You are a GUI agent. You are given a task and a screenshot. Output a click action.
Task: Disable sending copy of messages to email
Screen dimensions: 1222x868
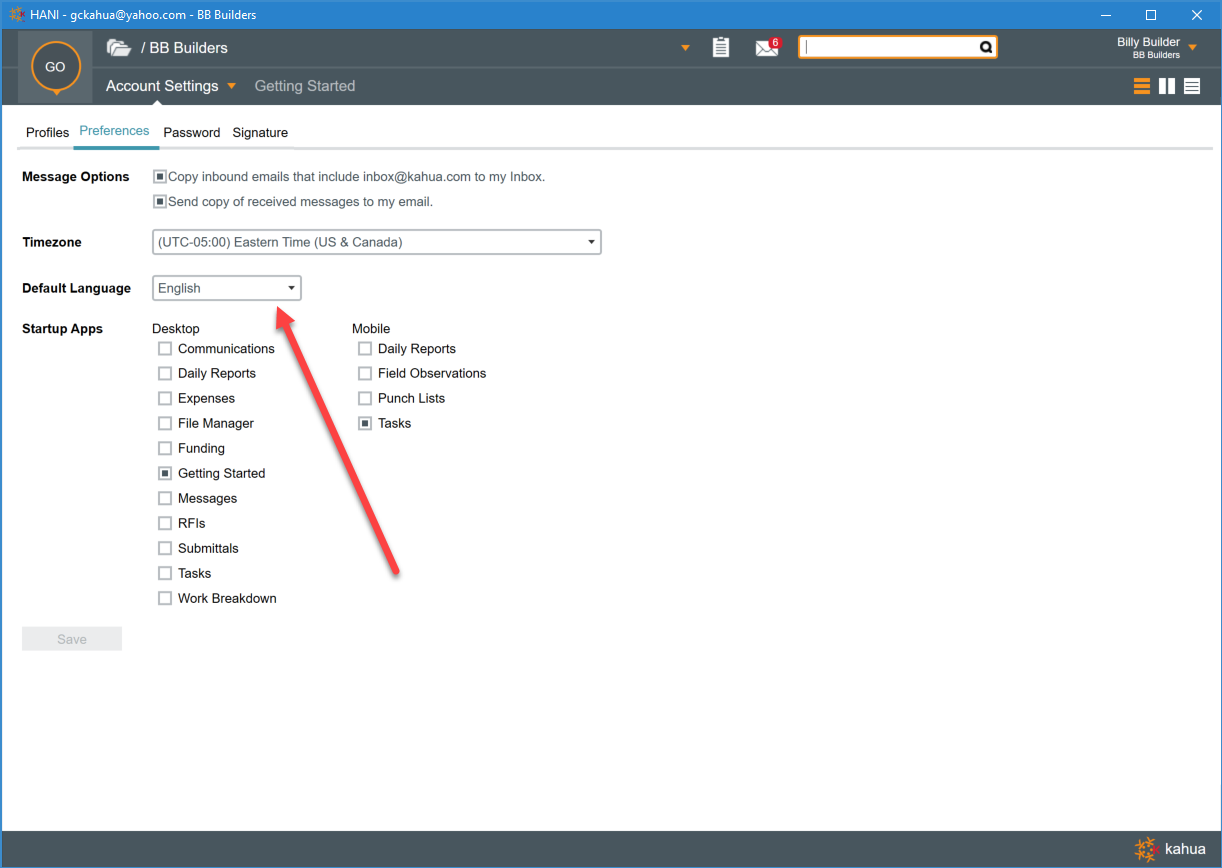click(x=159, y=202)
